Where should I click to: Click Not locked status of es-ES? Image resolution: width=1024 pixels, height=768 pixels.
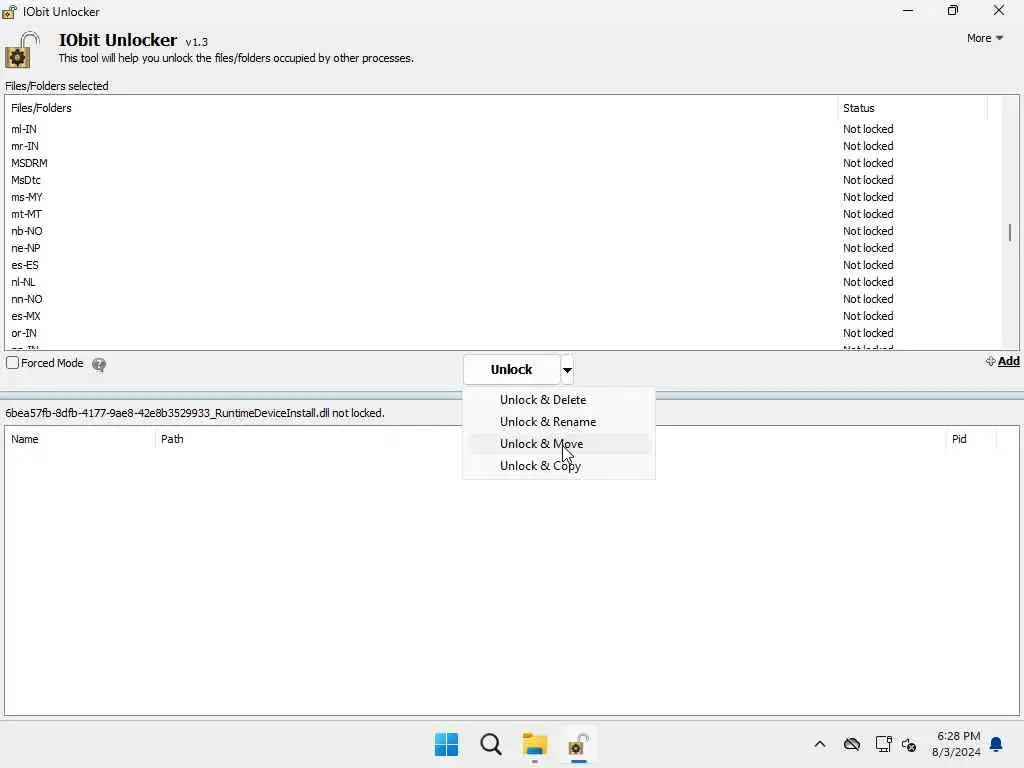point(868,265)
